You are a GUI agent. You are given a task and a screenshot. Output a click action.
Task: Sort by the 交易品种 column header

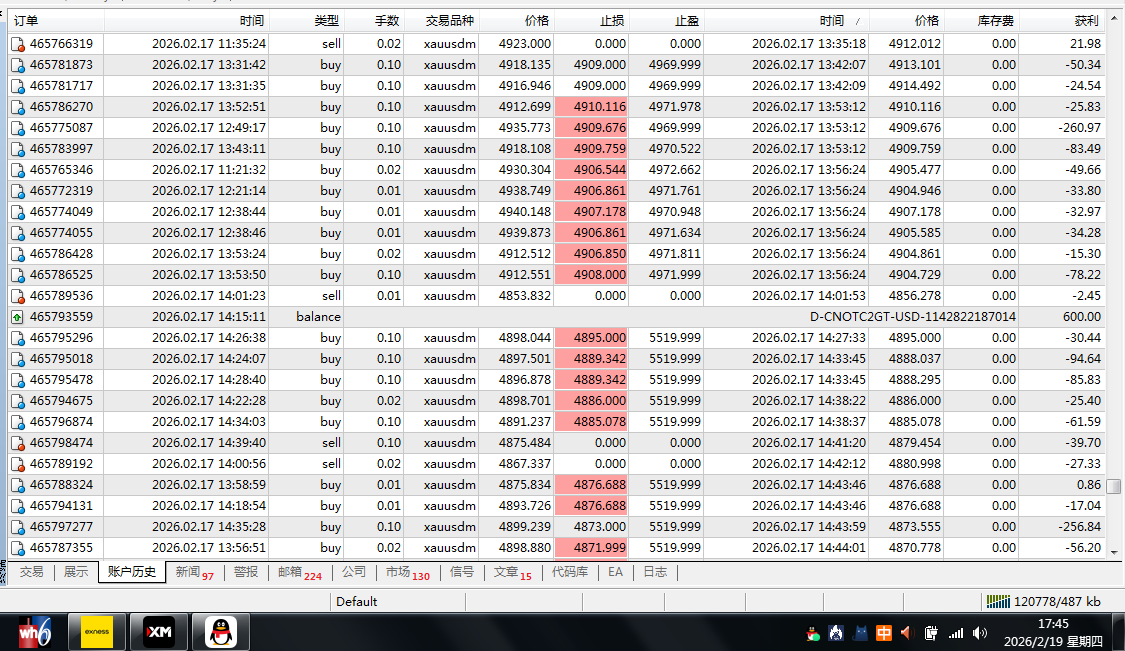[449, 20]
